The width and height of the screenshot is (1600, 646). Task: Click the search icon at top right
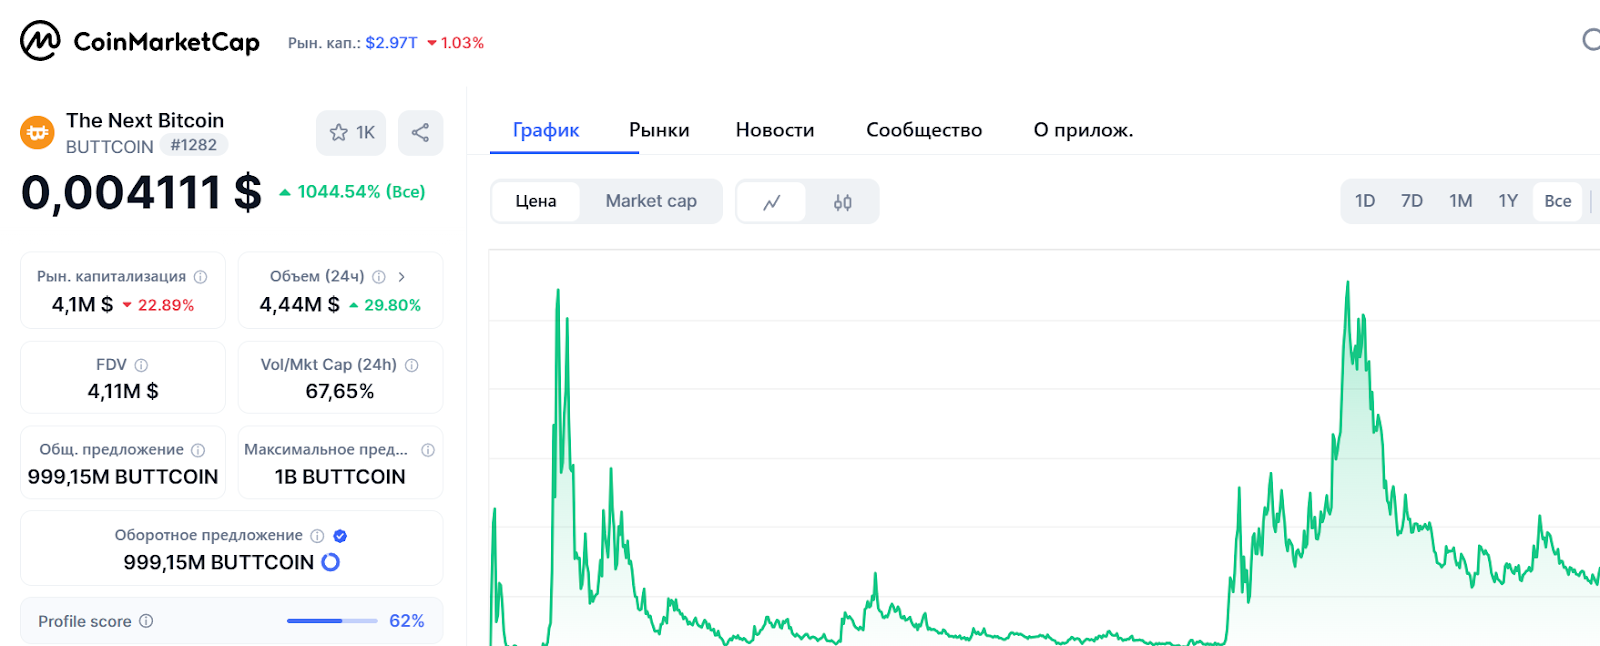click(x=1591, y=40)
